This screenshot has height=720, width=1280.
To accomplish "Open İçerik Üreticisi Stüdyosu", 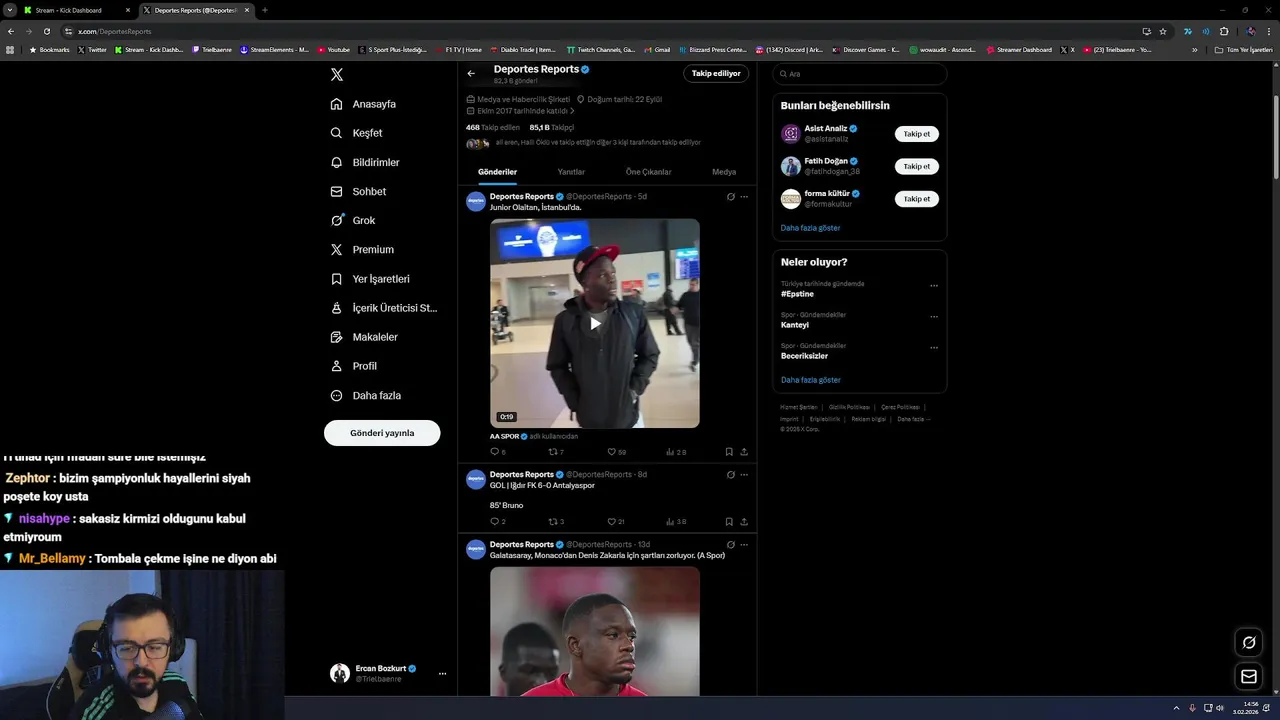I will pyautogui.click(x=384, y=308).
